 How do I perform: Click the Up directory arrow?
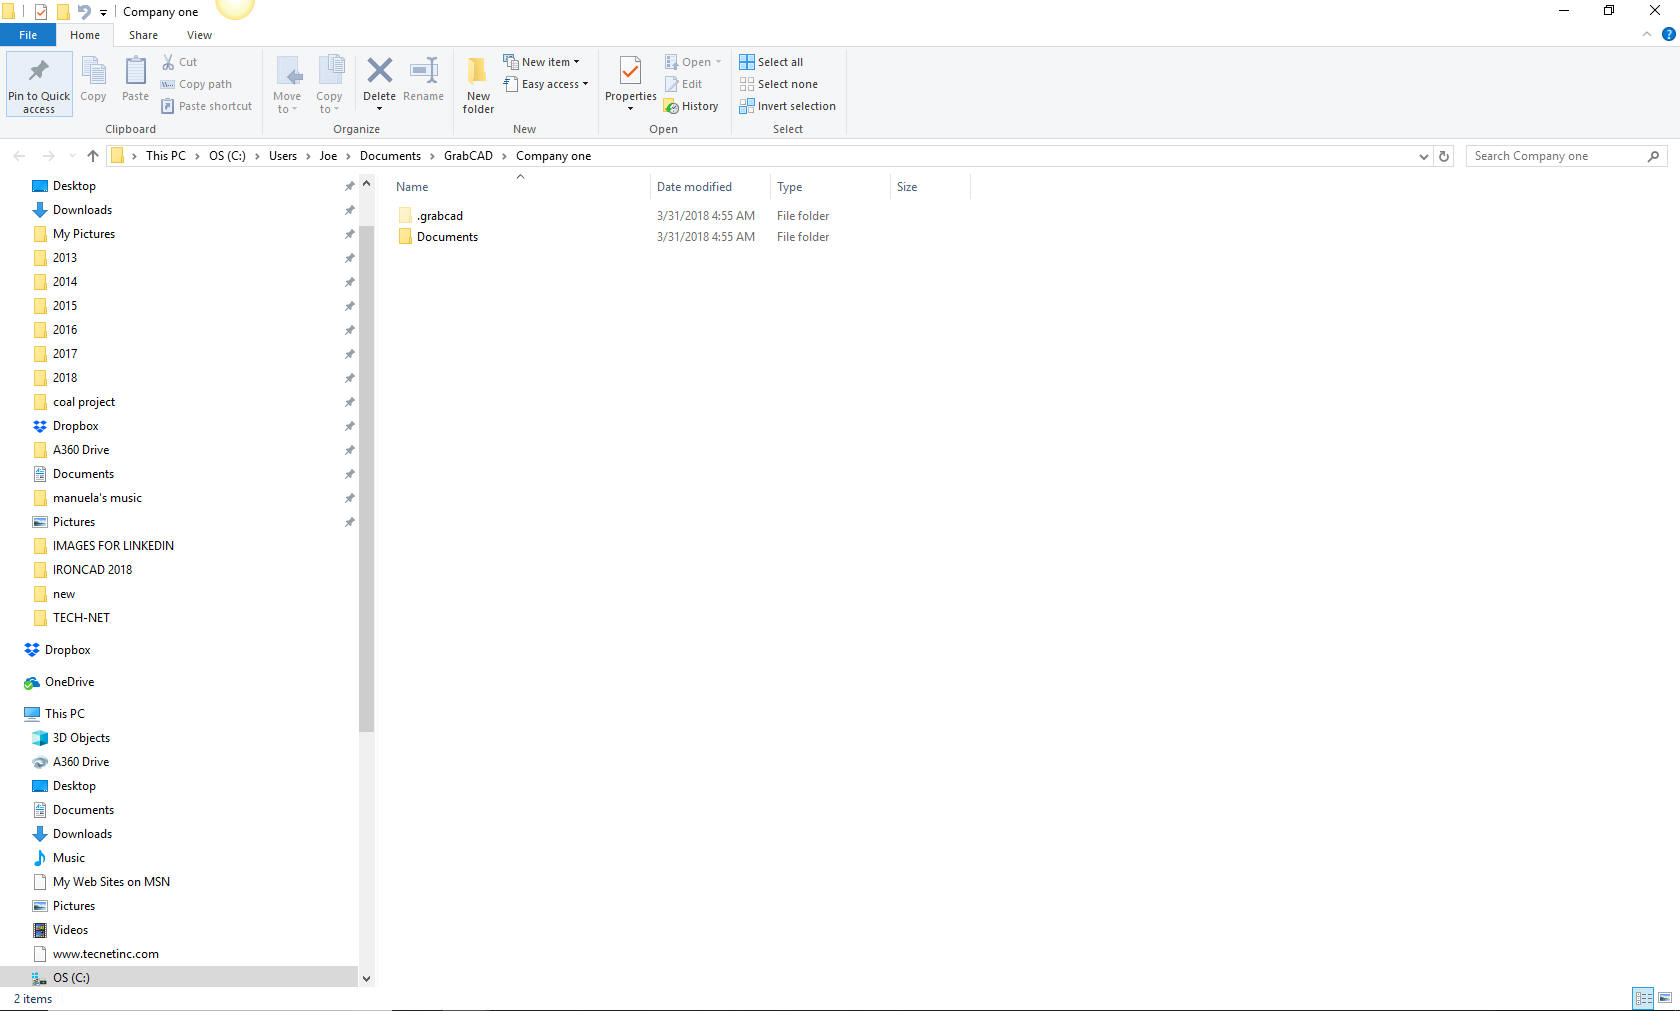[x=93, y=156]
